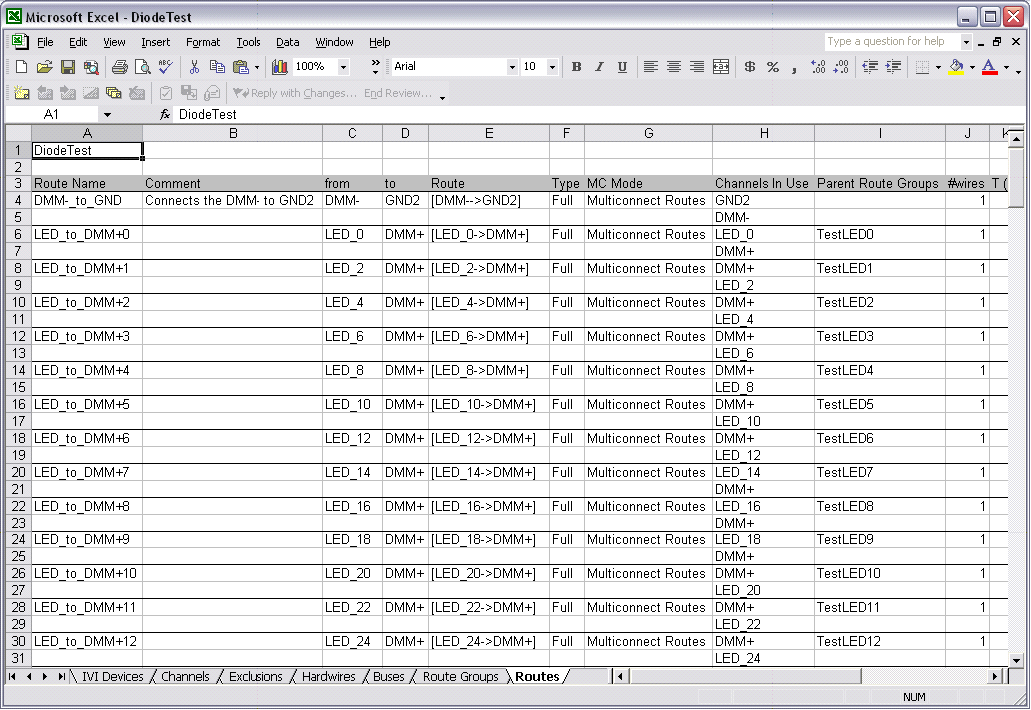Toggle bold formatting

[x=576, y=67]
